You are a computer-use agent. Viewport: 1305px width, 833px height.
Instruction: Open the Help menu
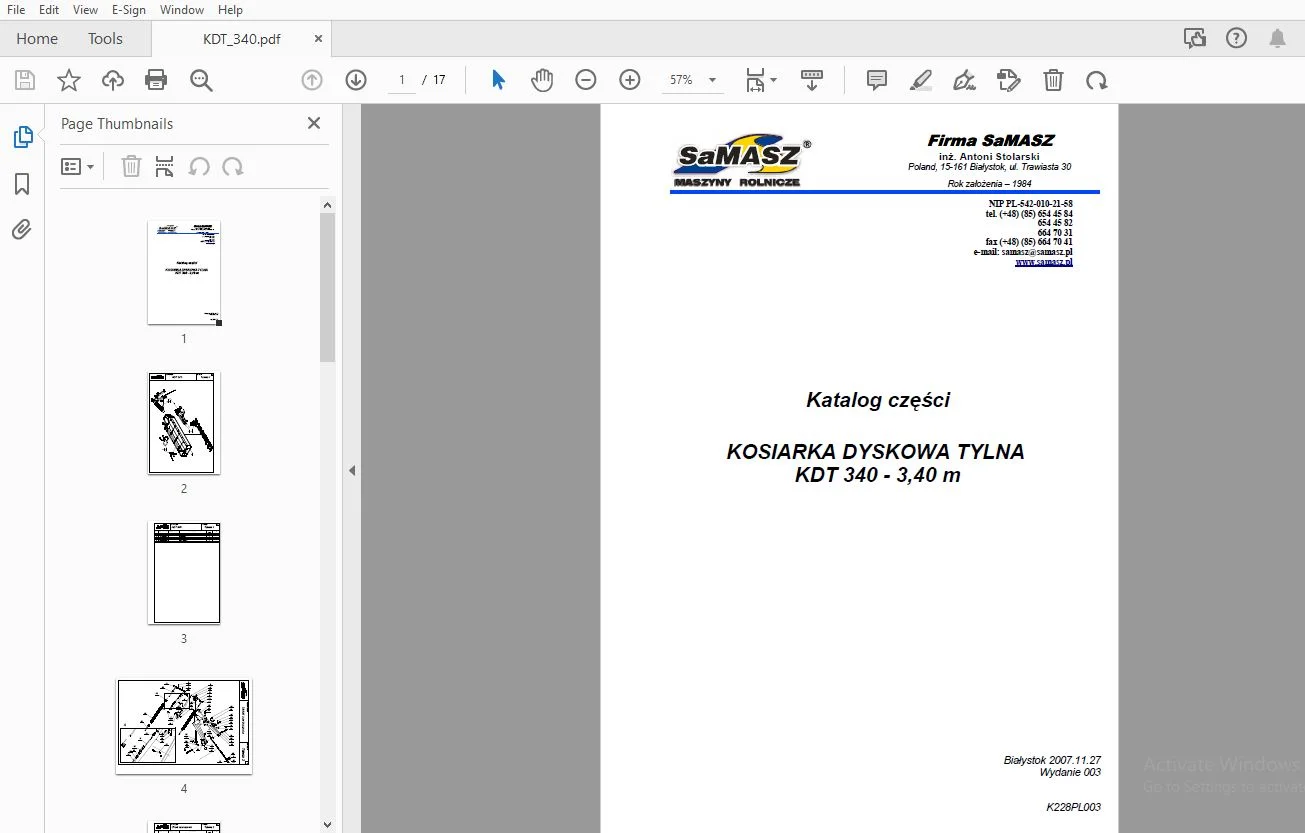[x=230, y=9]
